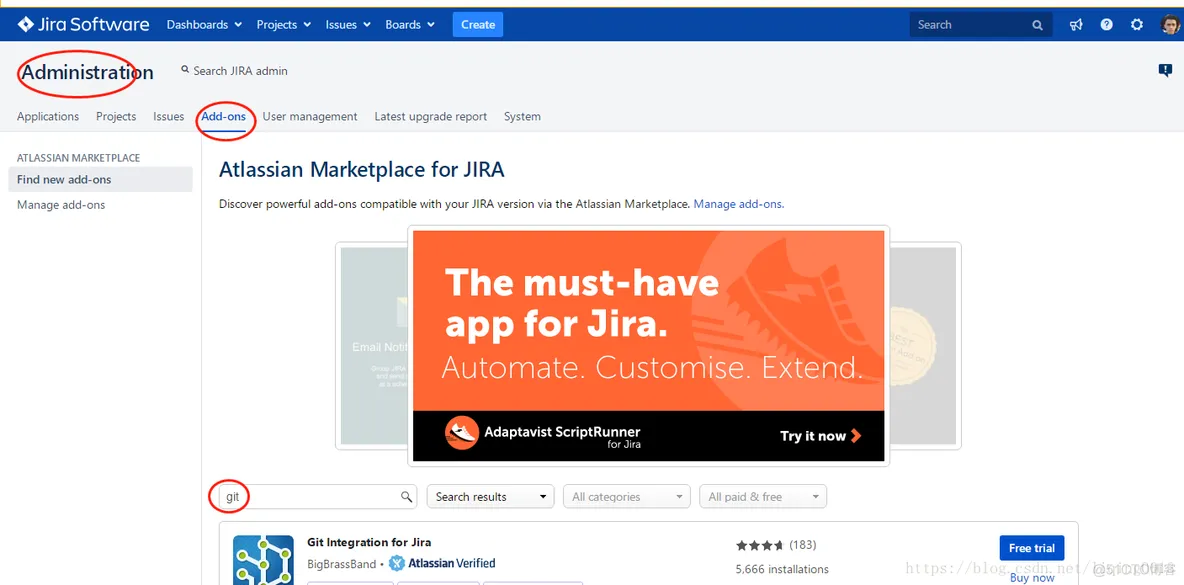Switch to the Issues admin tab
1184x585 pixels.
coord(168,116)
